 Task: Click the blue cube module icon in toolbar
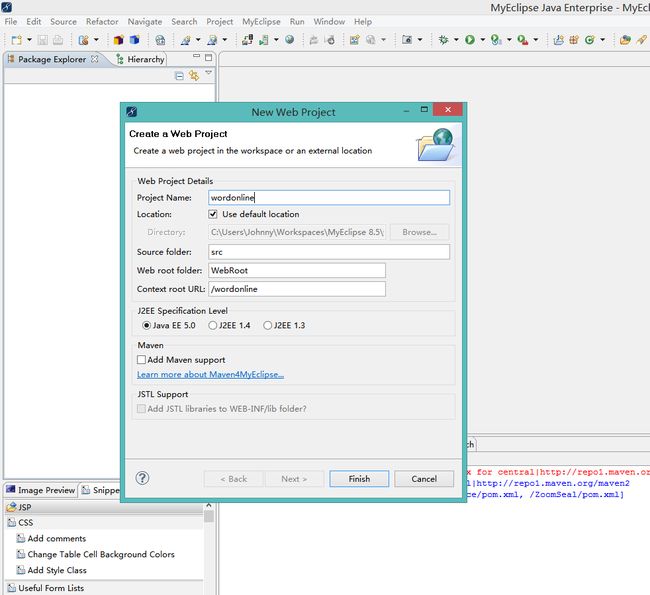(x=134, y=40)
